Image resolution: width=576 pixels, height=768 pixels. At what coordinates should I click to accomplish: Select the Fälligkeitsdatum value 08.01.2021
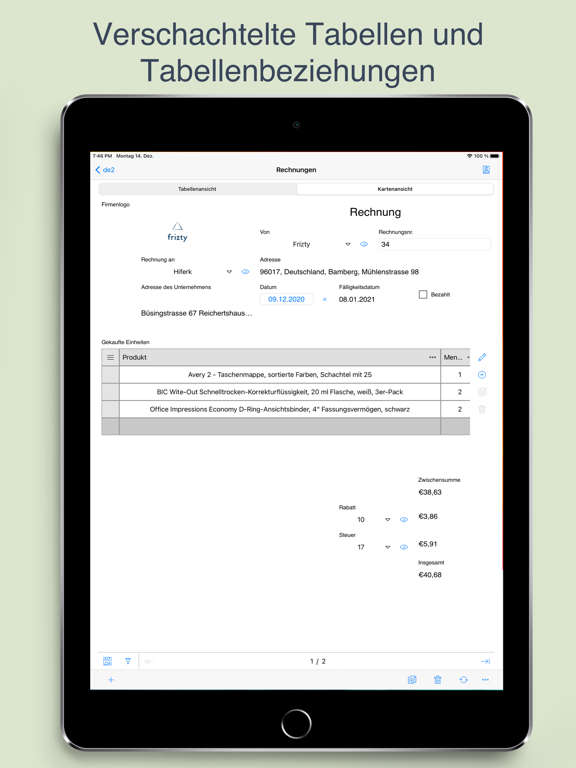coord(357,299)
